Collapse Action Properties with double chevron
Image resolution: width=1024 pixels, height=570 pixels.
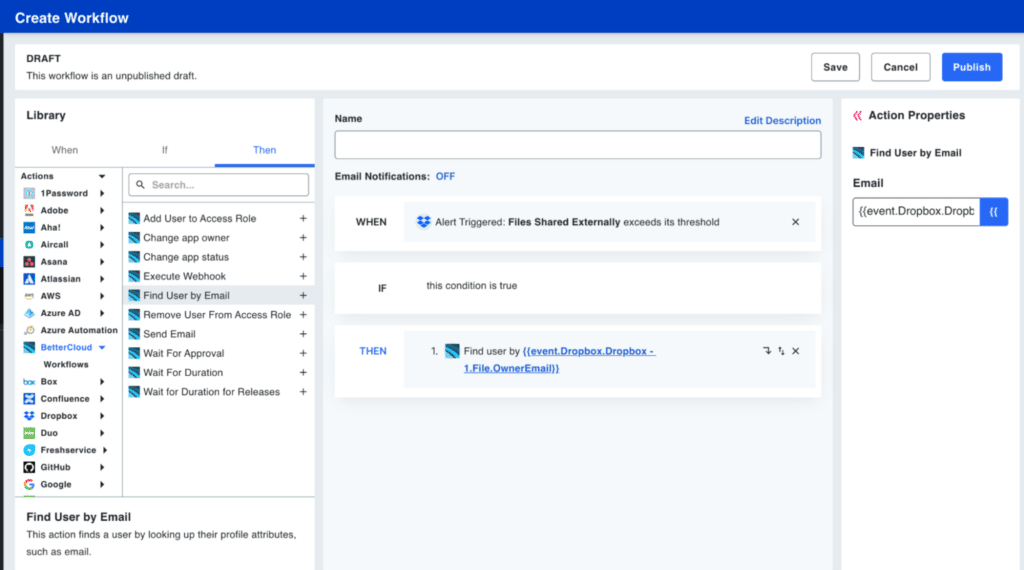pyautogui.click(x=857, y=116)
